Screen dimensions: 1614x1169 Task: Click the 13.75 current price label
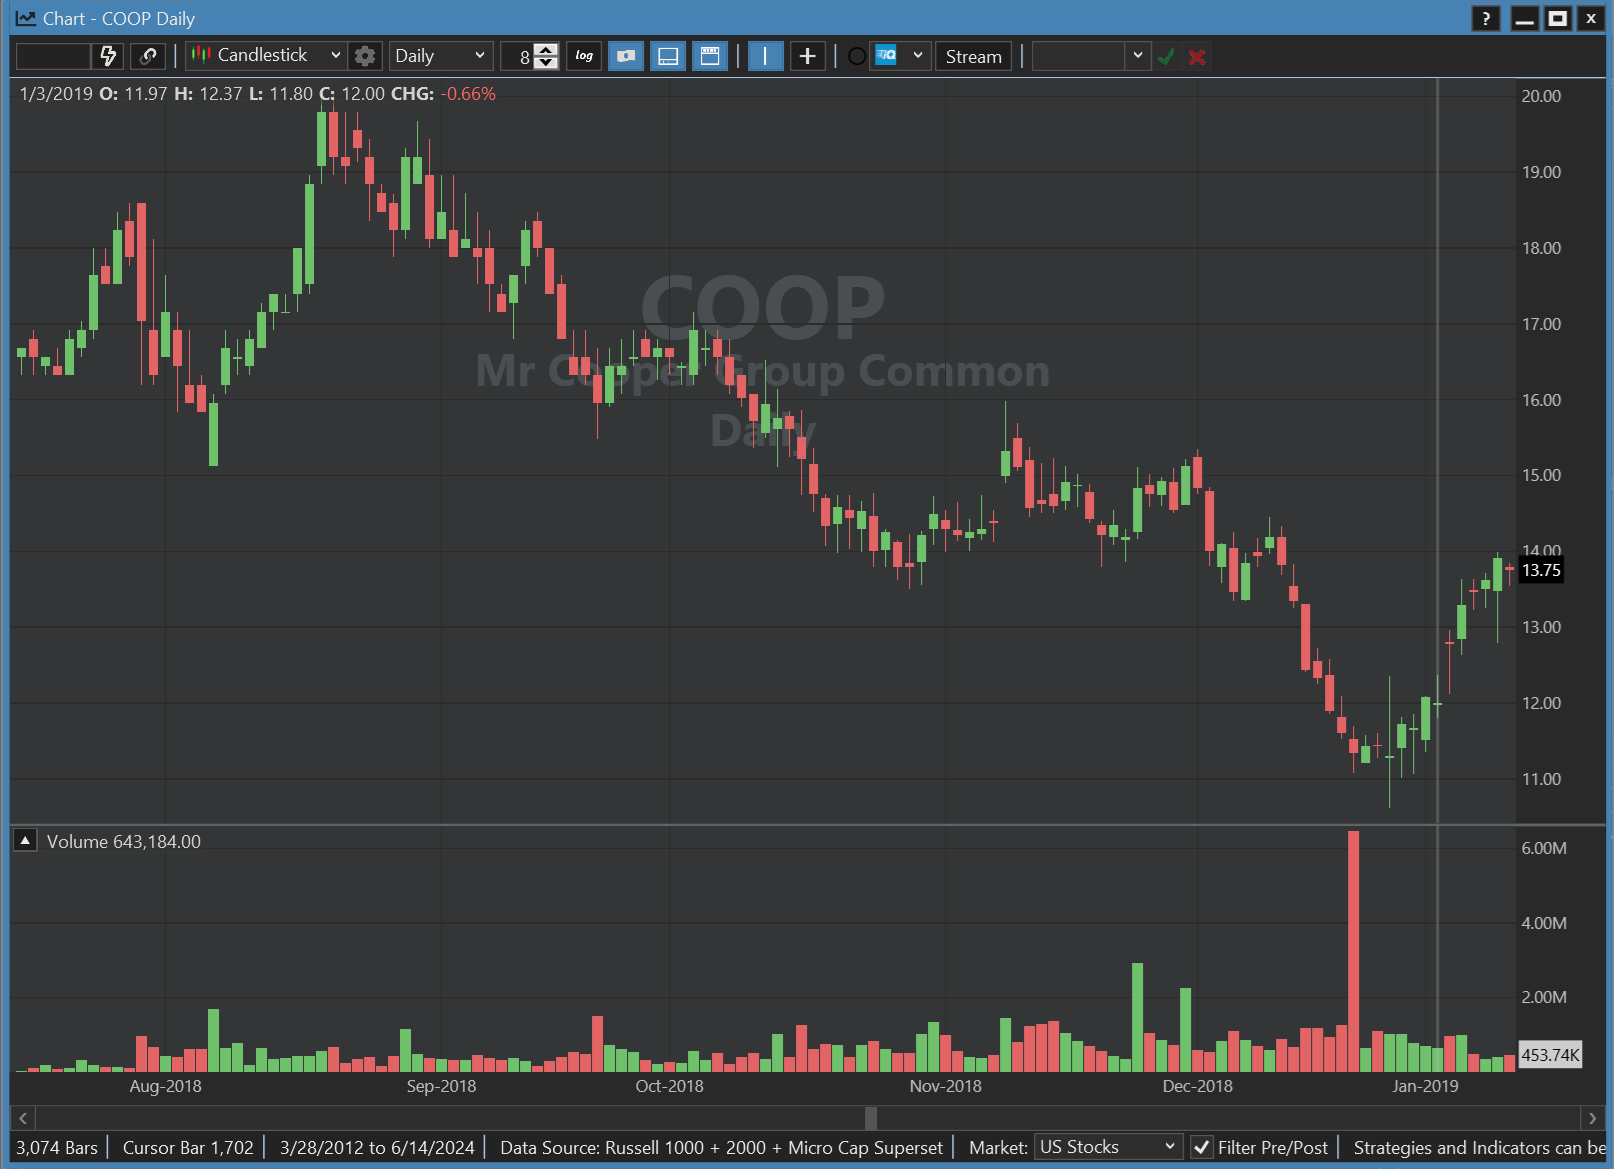1541,571
